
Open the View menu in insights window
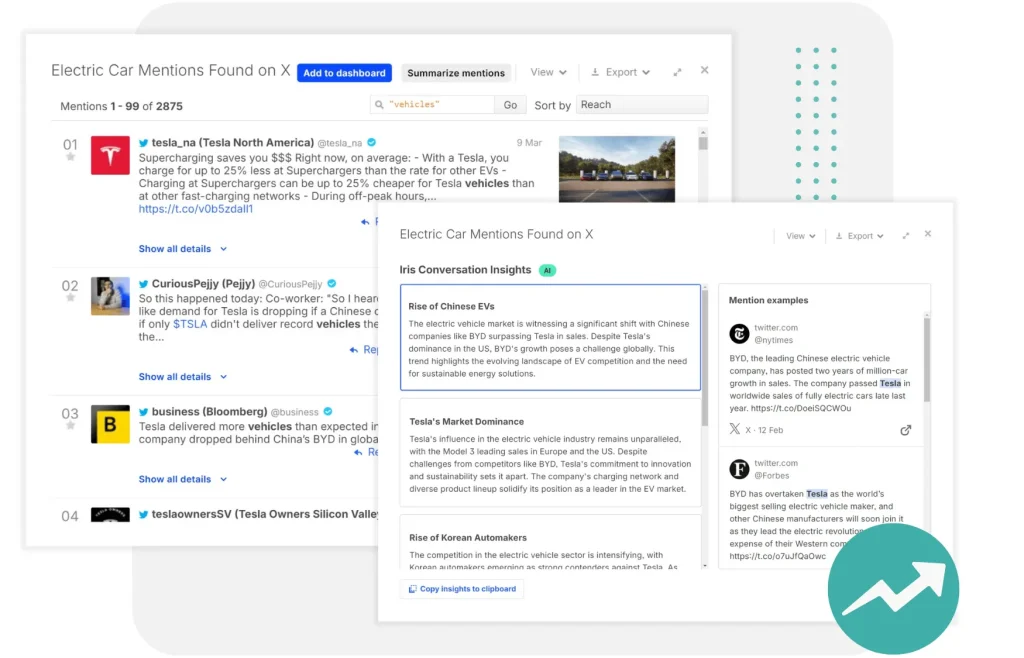799,236
